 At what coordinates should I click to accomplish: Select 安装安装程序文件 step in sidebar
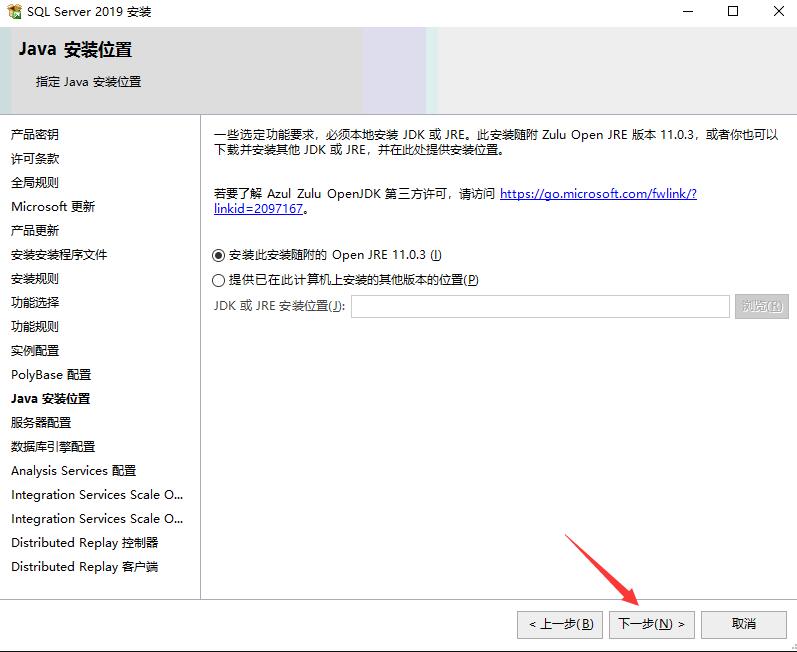59,255
